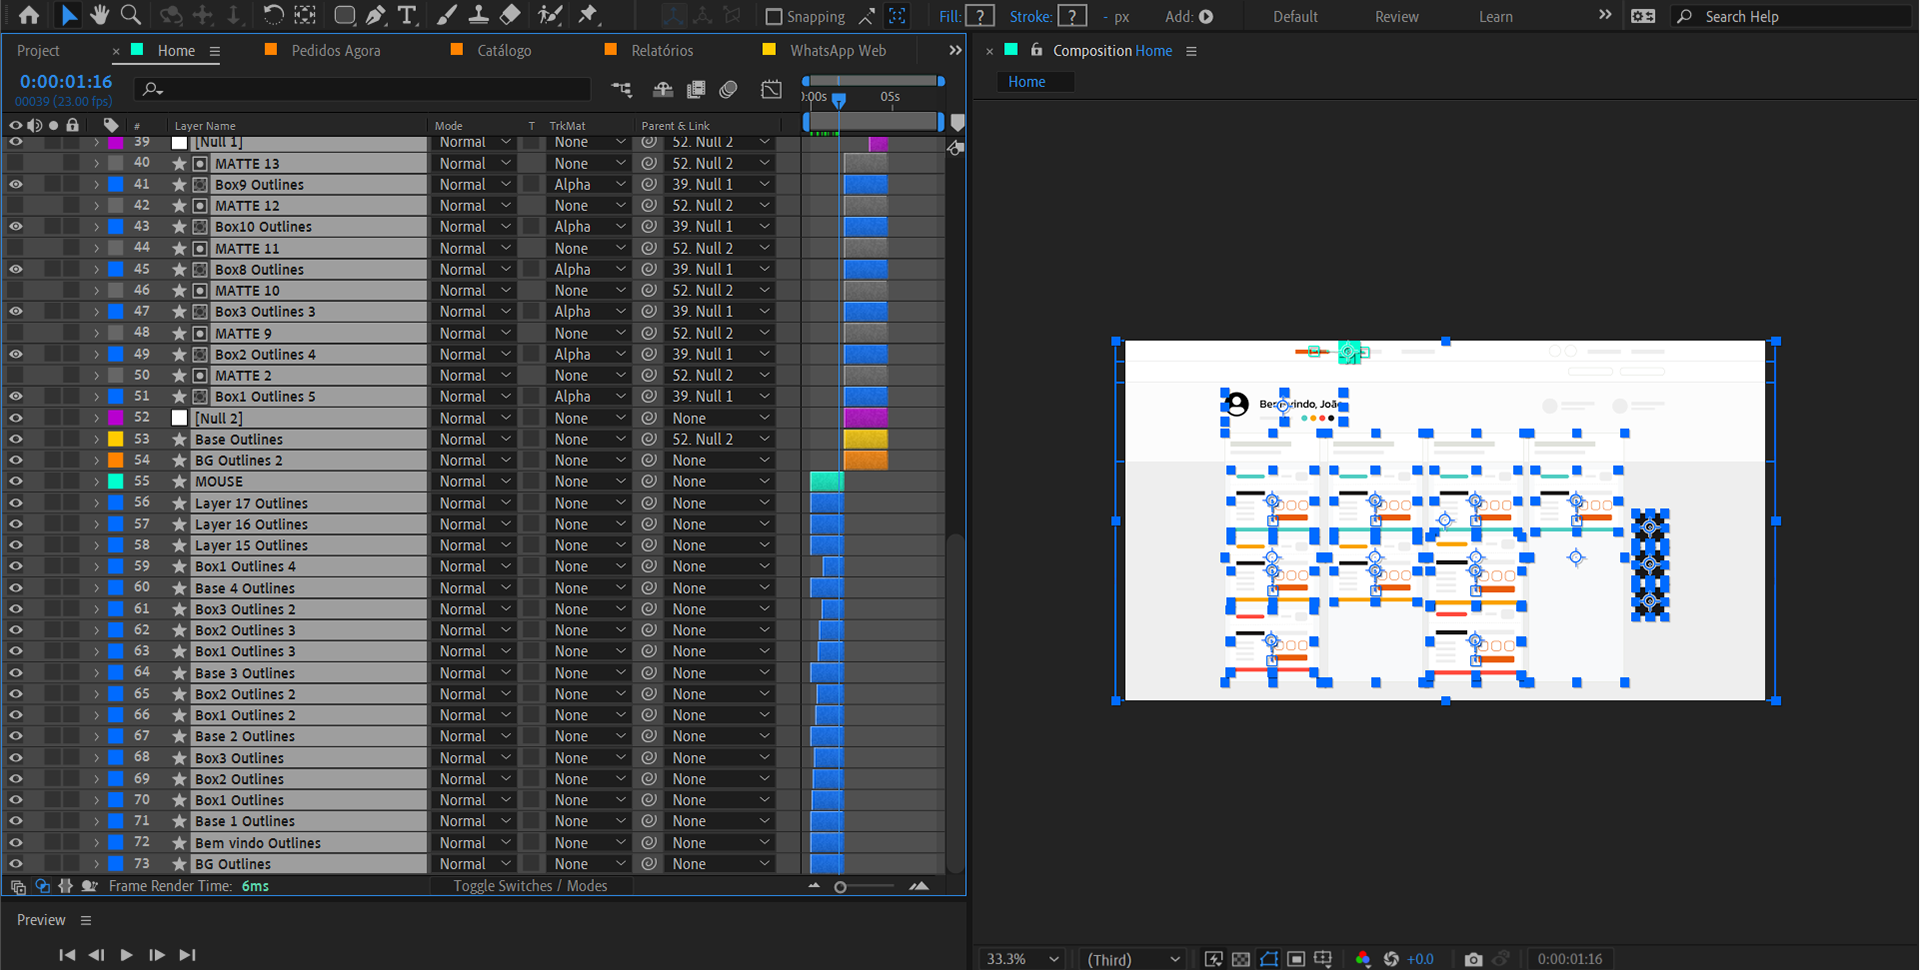Click the workspace panel layout icon
Screen dimensions: 1920x970
click(x=1643, y=16)
